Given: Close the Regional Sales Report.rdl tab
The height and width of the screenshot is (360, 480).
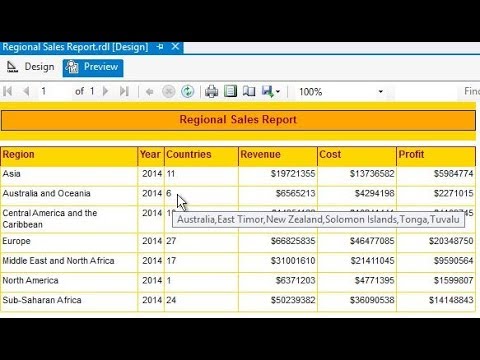Looking at the screenshot, I should click(175, 47).
